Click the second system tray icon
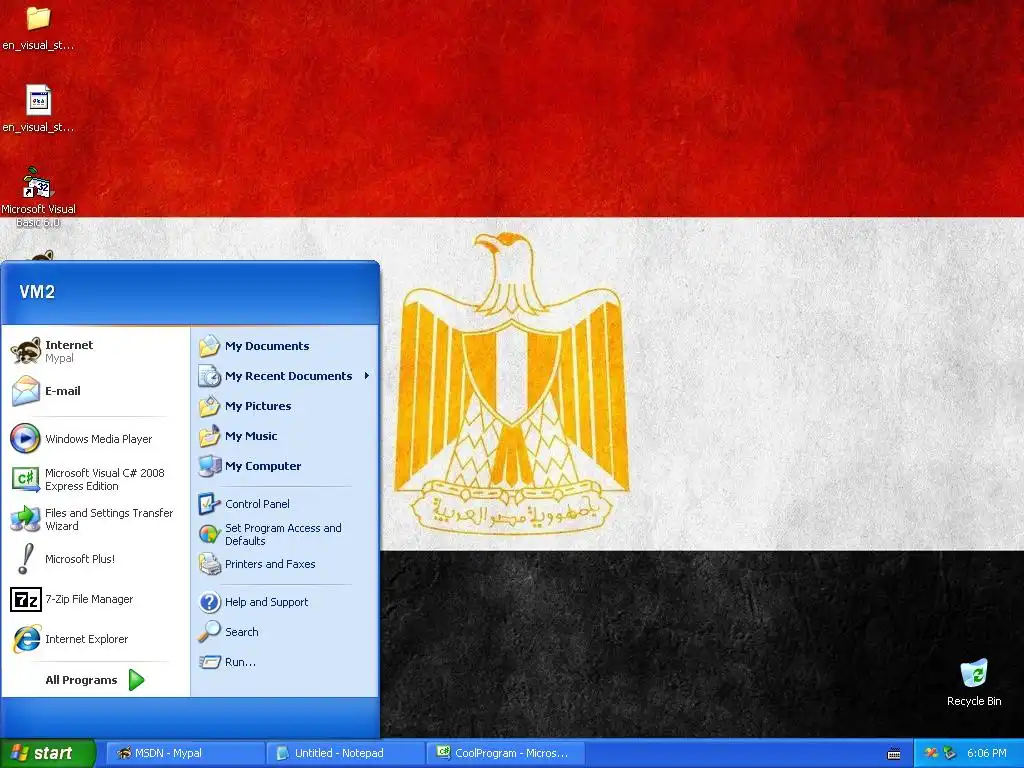Screen dimensions: 1024x768 [950, 753]
